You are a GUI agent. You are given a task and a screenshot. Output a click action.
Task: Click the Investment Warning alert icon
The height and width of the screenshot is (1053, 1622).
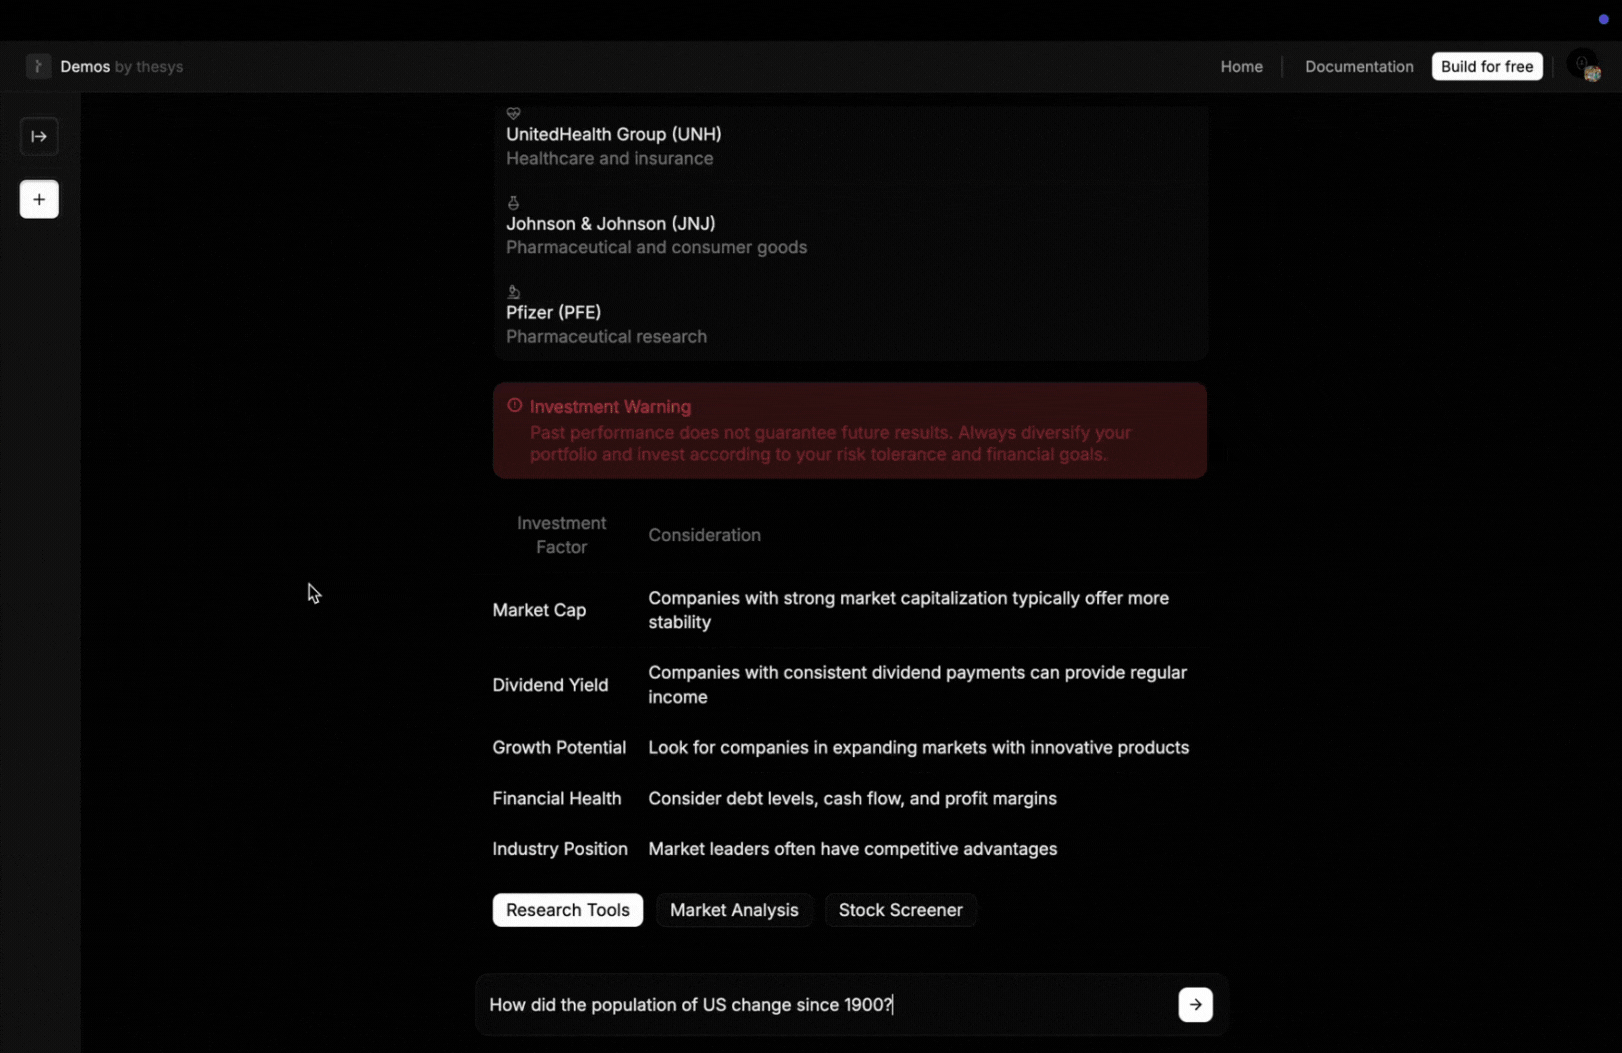click(514, 406)
